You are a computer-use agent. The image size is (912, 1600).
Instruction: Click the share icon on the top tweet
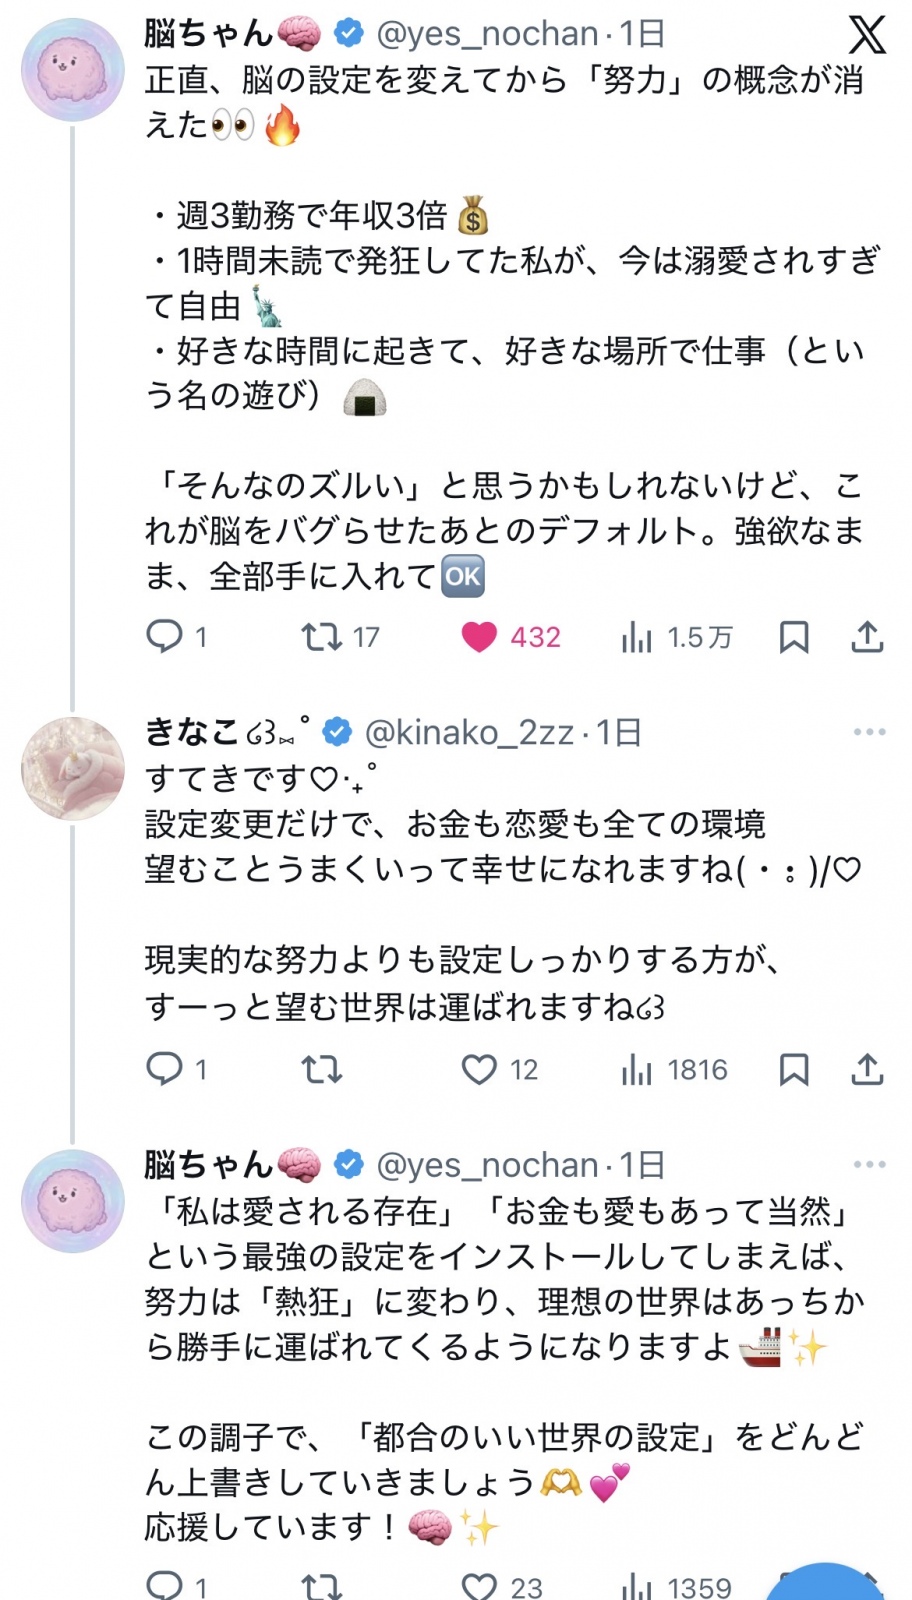(868, 635)
